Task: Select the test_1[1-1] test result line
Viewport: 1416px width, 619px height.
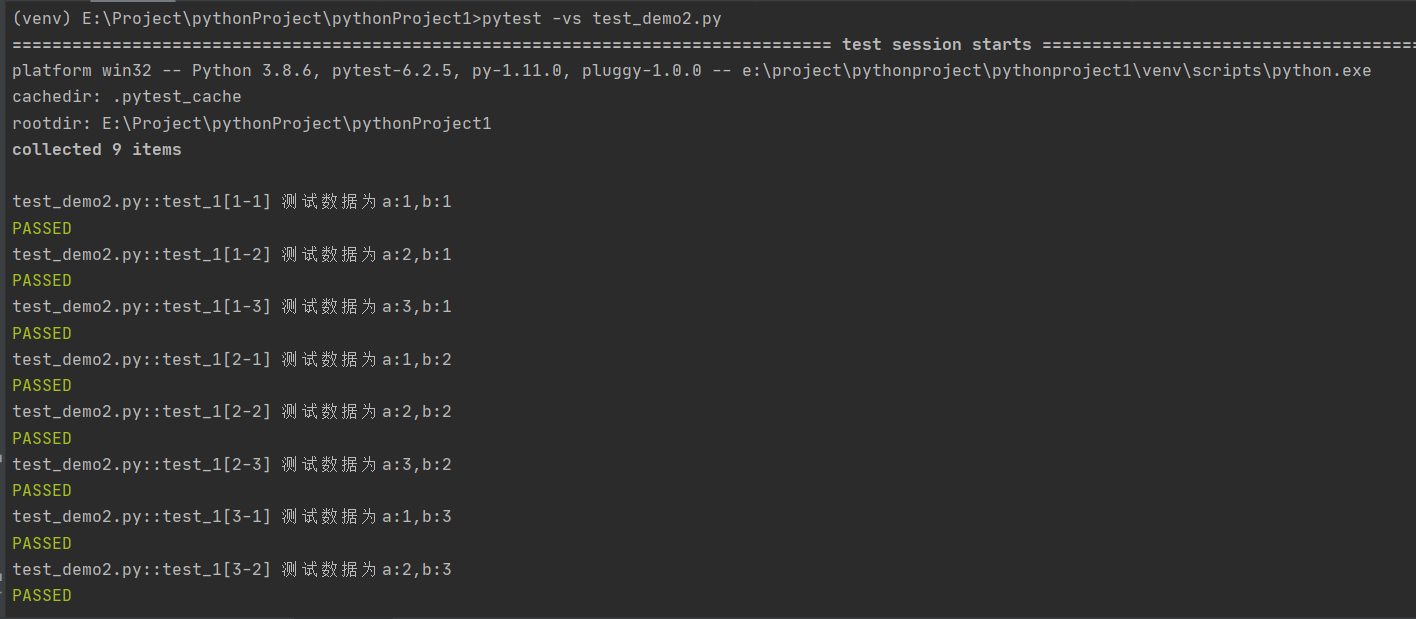Action: [x=232, y=202]
